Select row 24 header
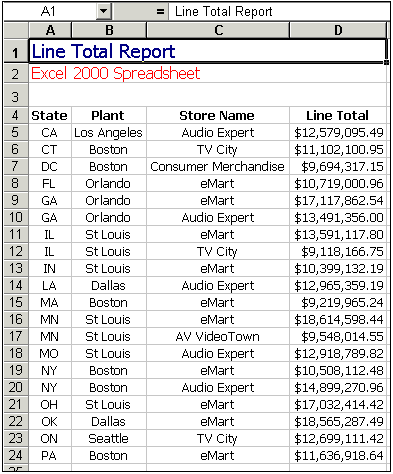The height and width of the screenshot is (474, 393). coord(16,455)
